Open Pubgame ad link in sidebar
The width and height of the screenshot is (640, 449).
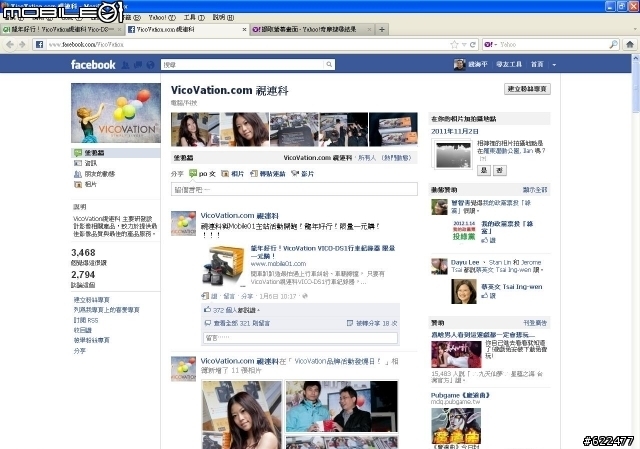[x=460, y=395]
